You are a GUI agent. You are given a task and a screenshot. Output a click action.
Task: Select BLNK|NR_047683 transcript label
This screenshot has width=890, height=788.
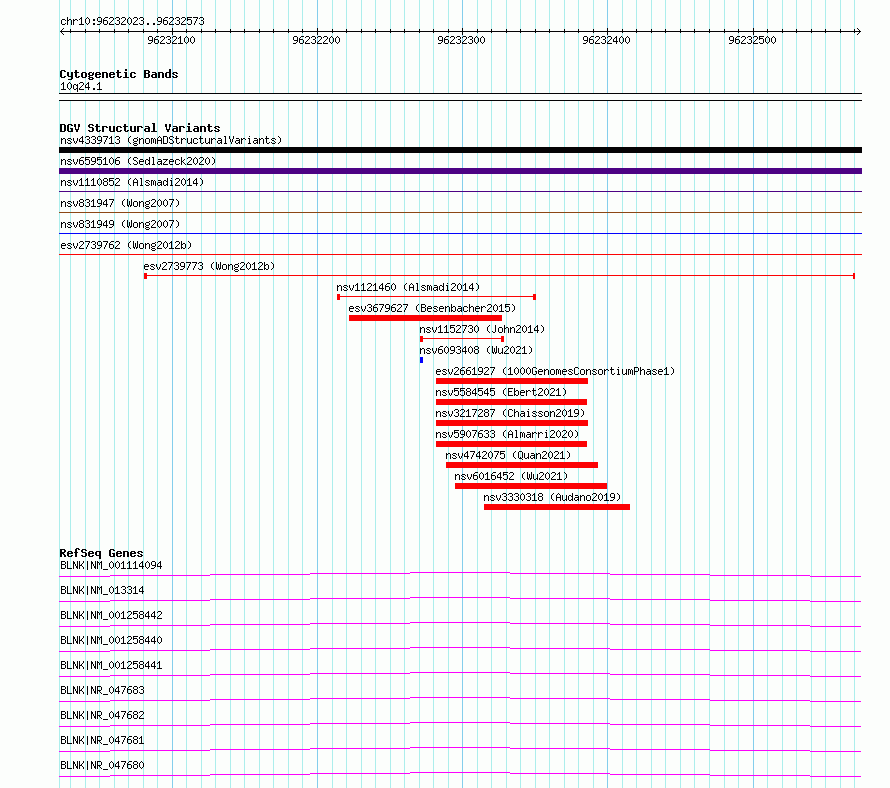pos(102,690)
